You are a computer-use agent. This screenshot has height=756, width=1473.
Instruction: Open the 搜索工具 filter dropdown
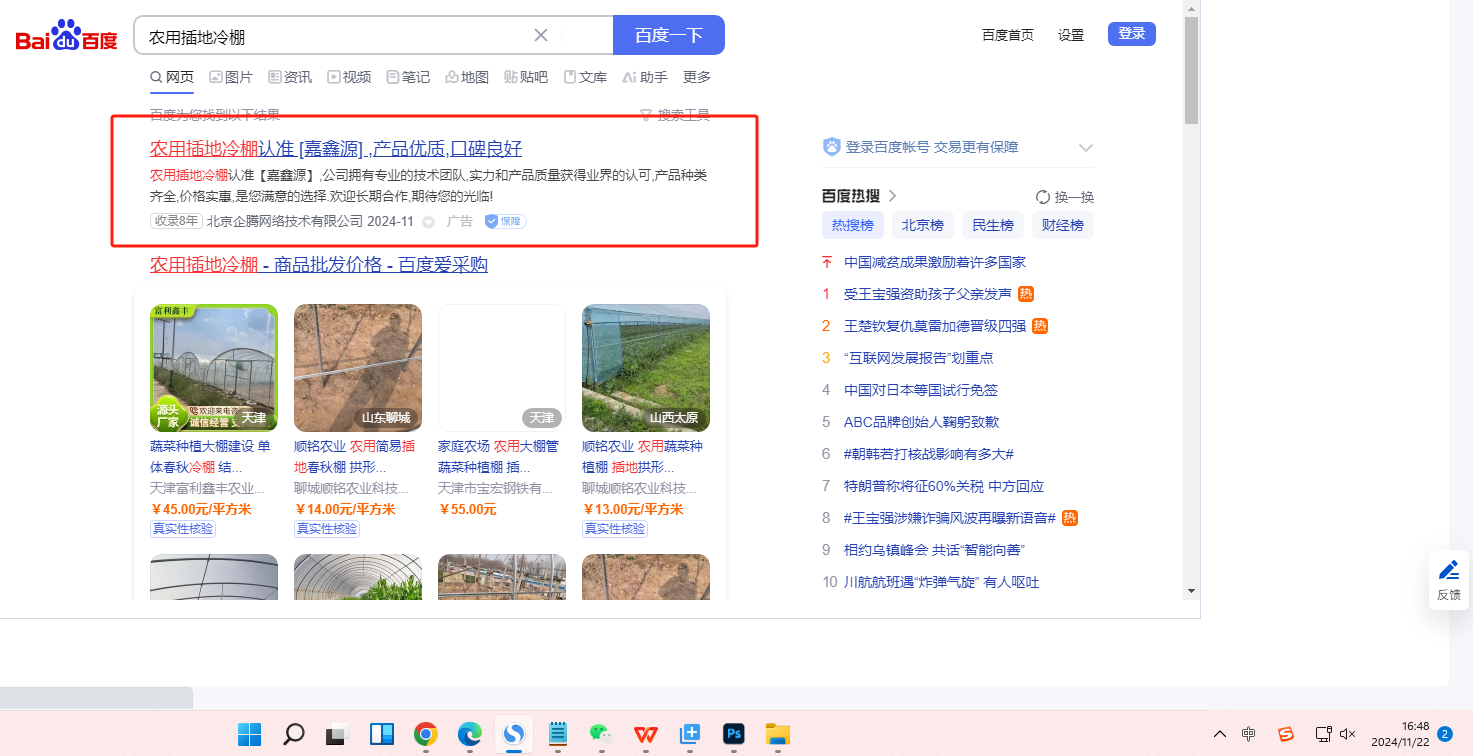(675, 115)
